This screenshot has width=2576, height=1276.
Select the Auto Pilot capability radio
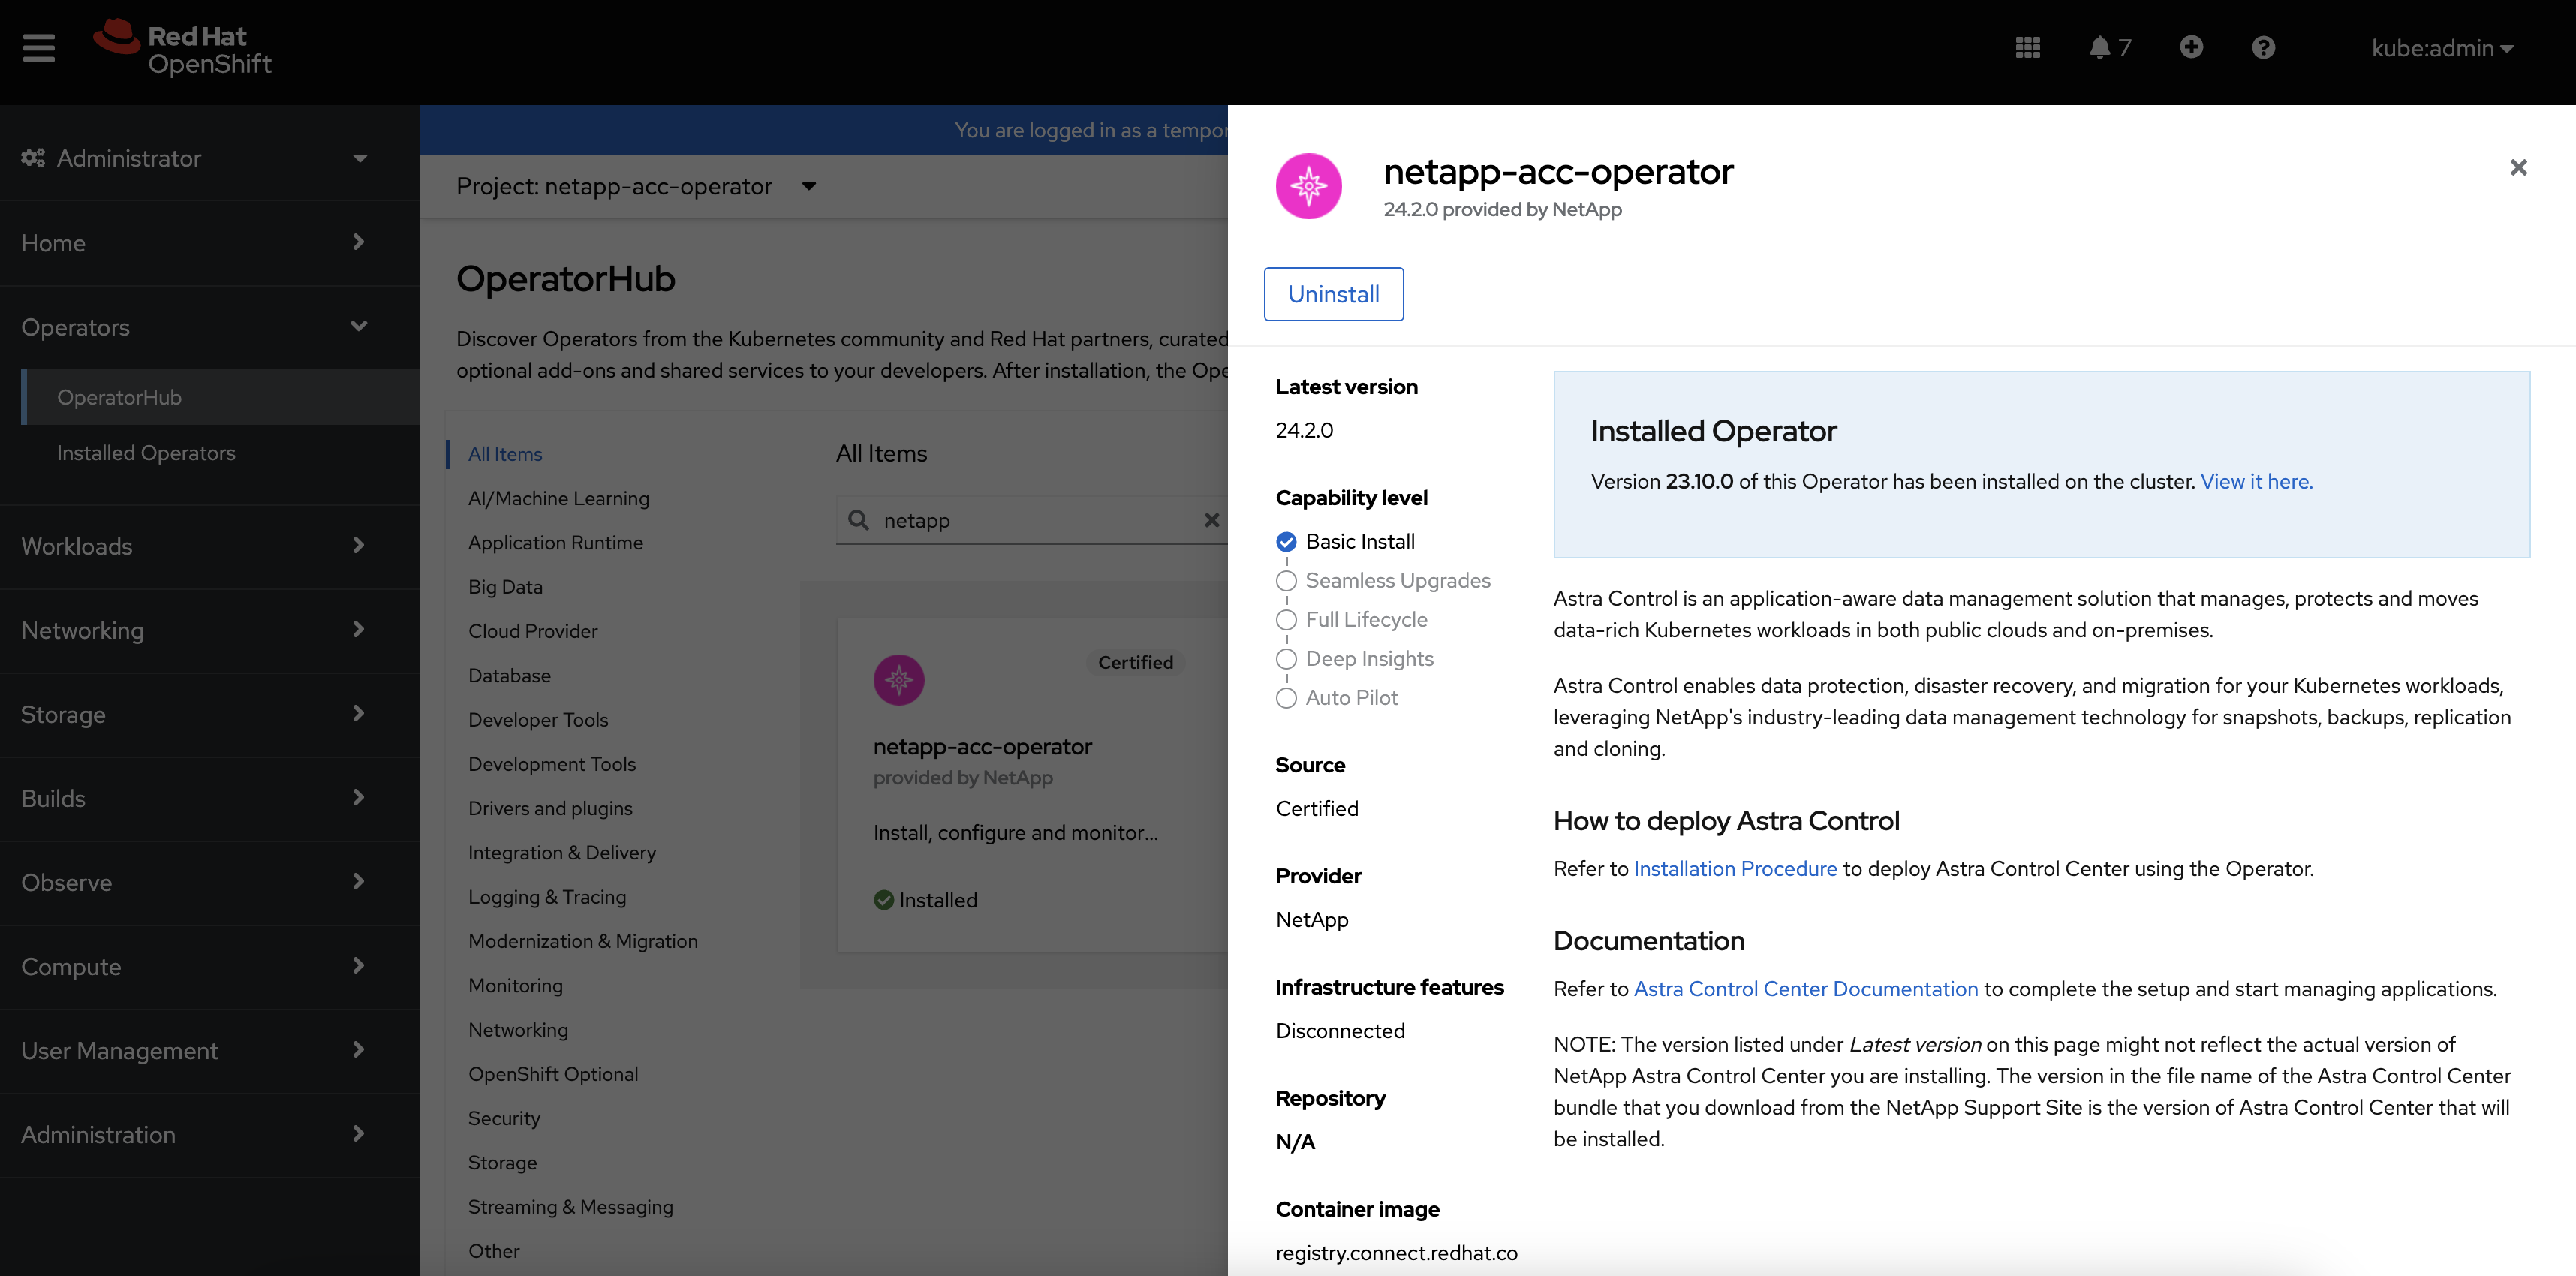click(1286, 698)
